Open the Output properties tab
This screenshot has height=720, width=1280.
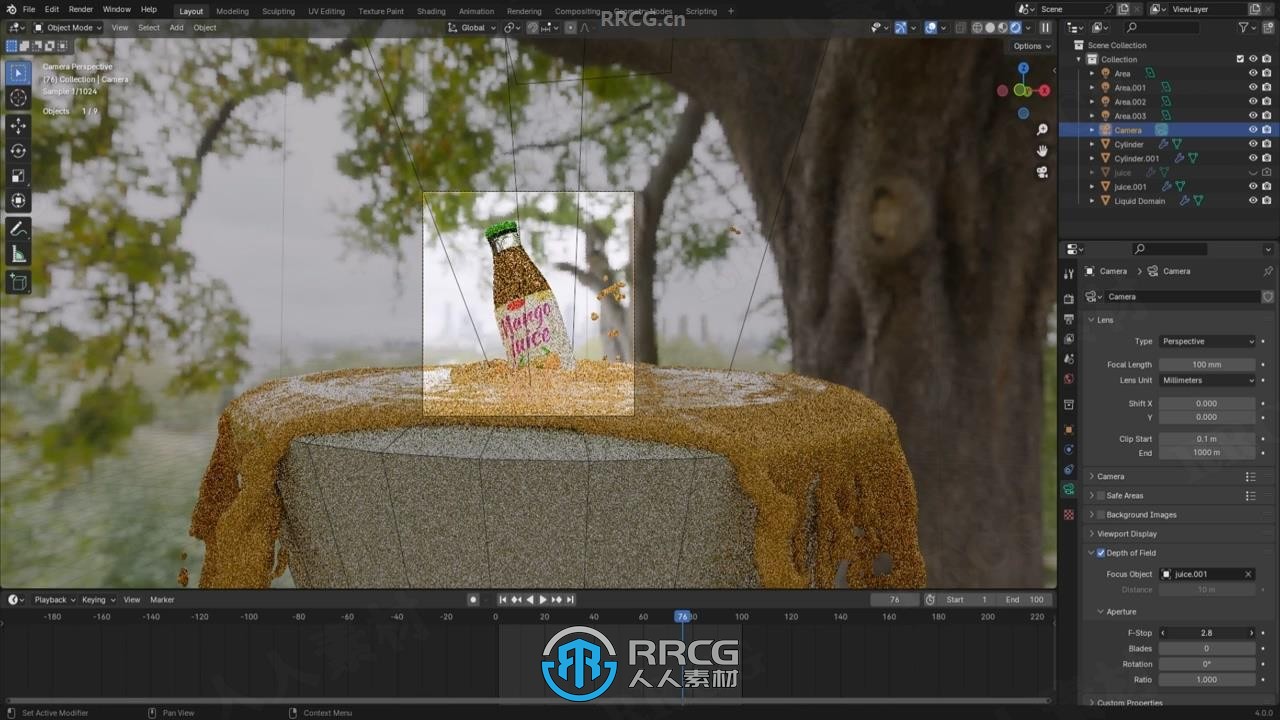(1069, 318)
